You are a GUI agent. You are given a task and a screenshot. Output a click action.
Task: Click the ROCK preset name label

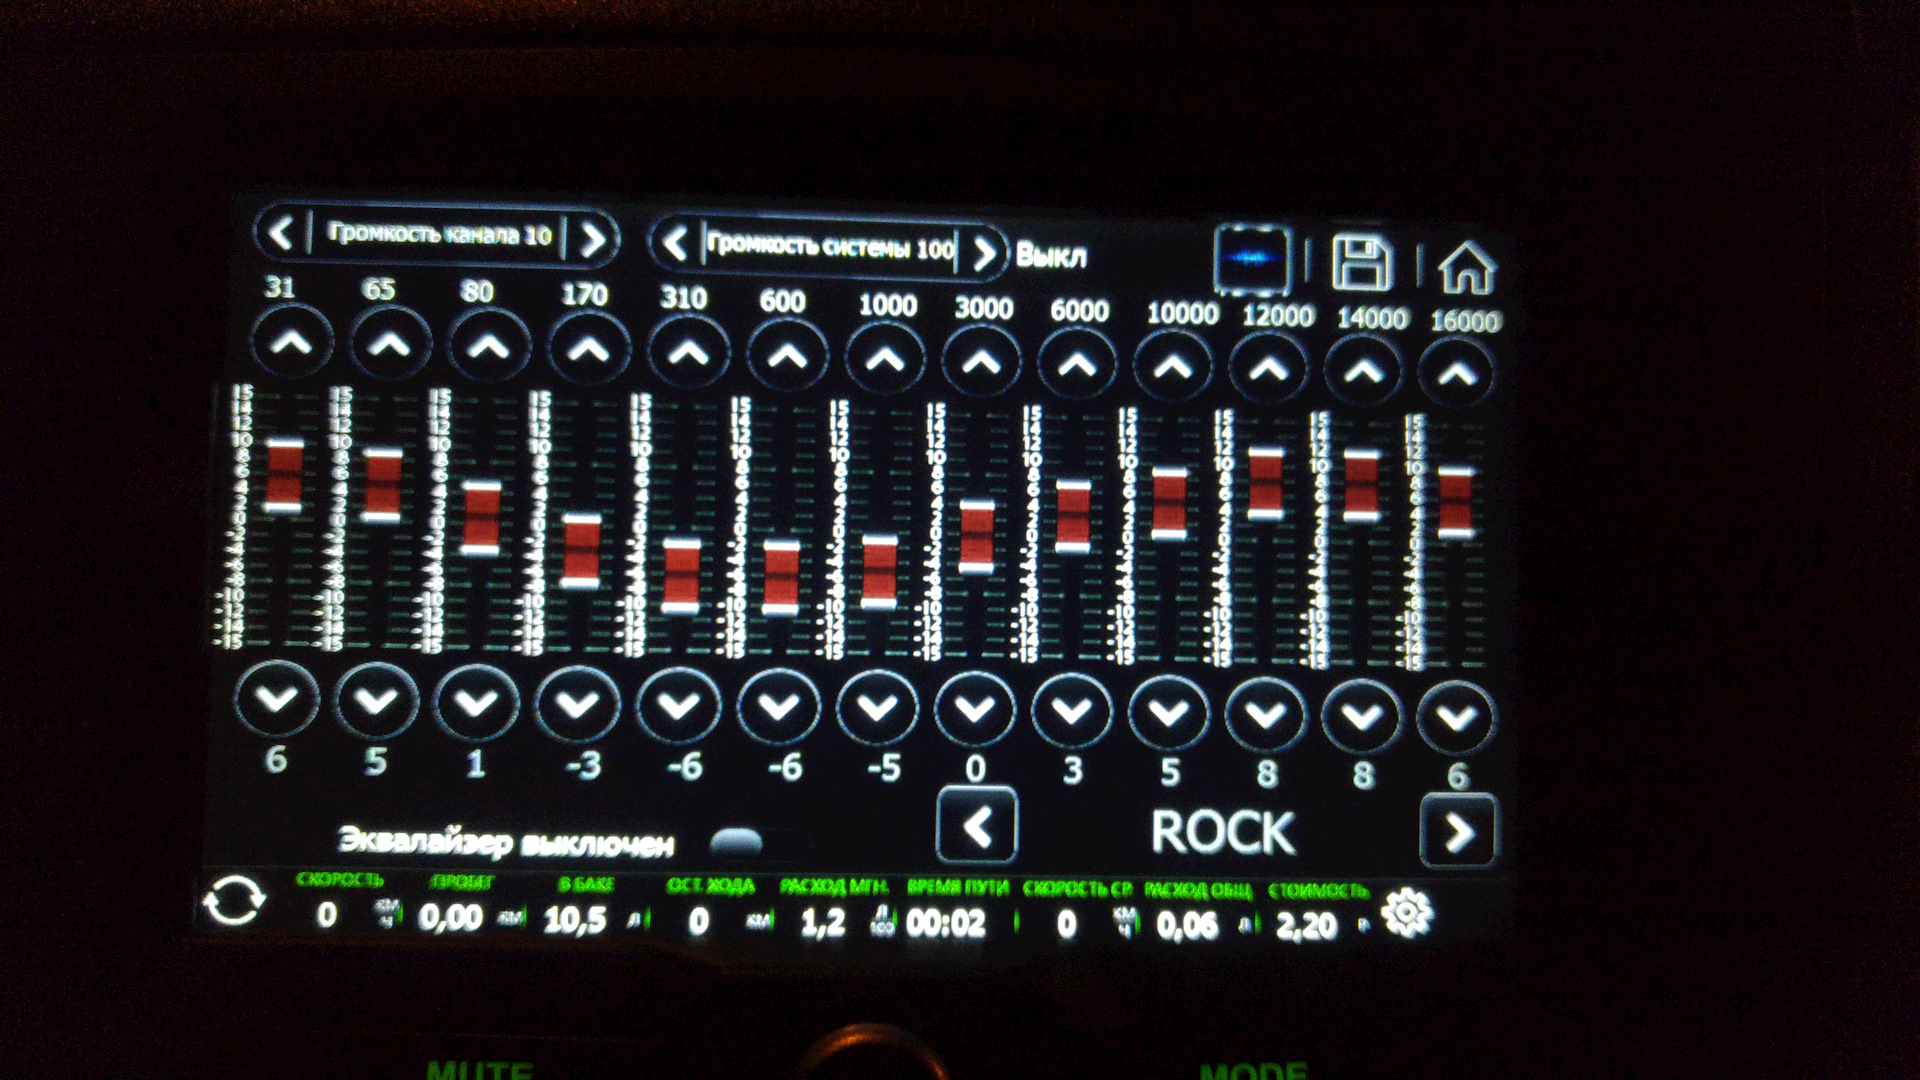(1222, 832)
